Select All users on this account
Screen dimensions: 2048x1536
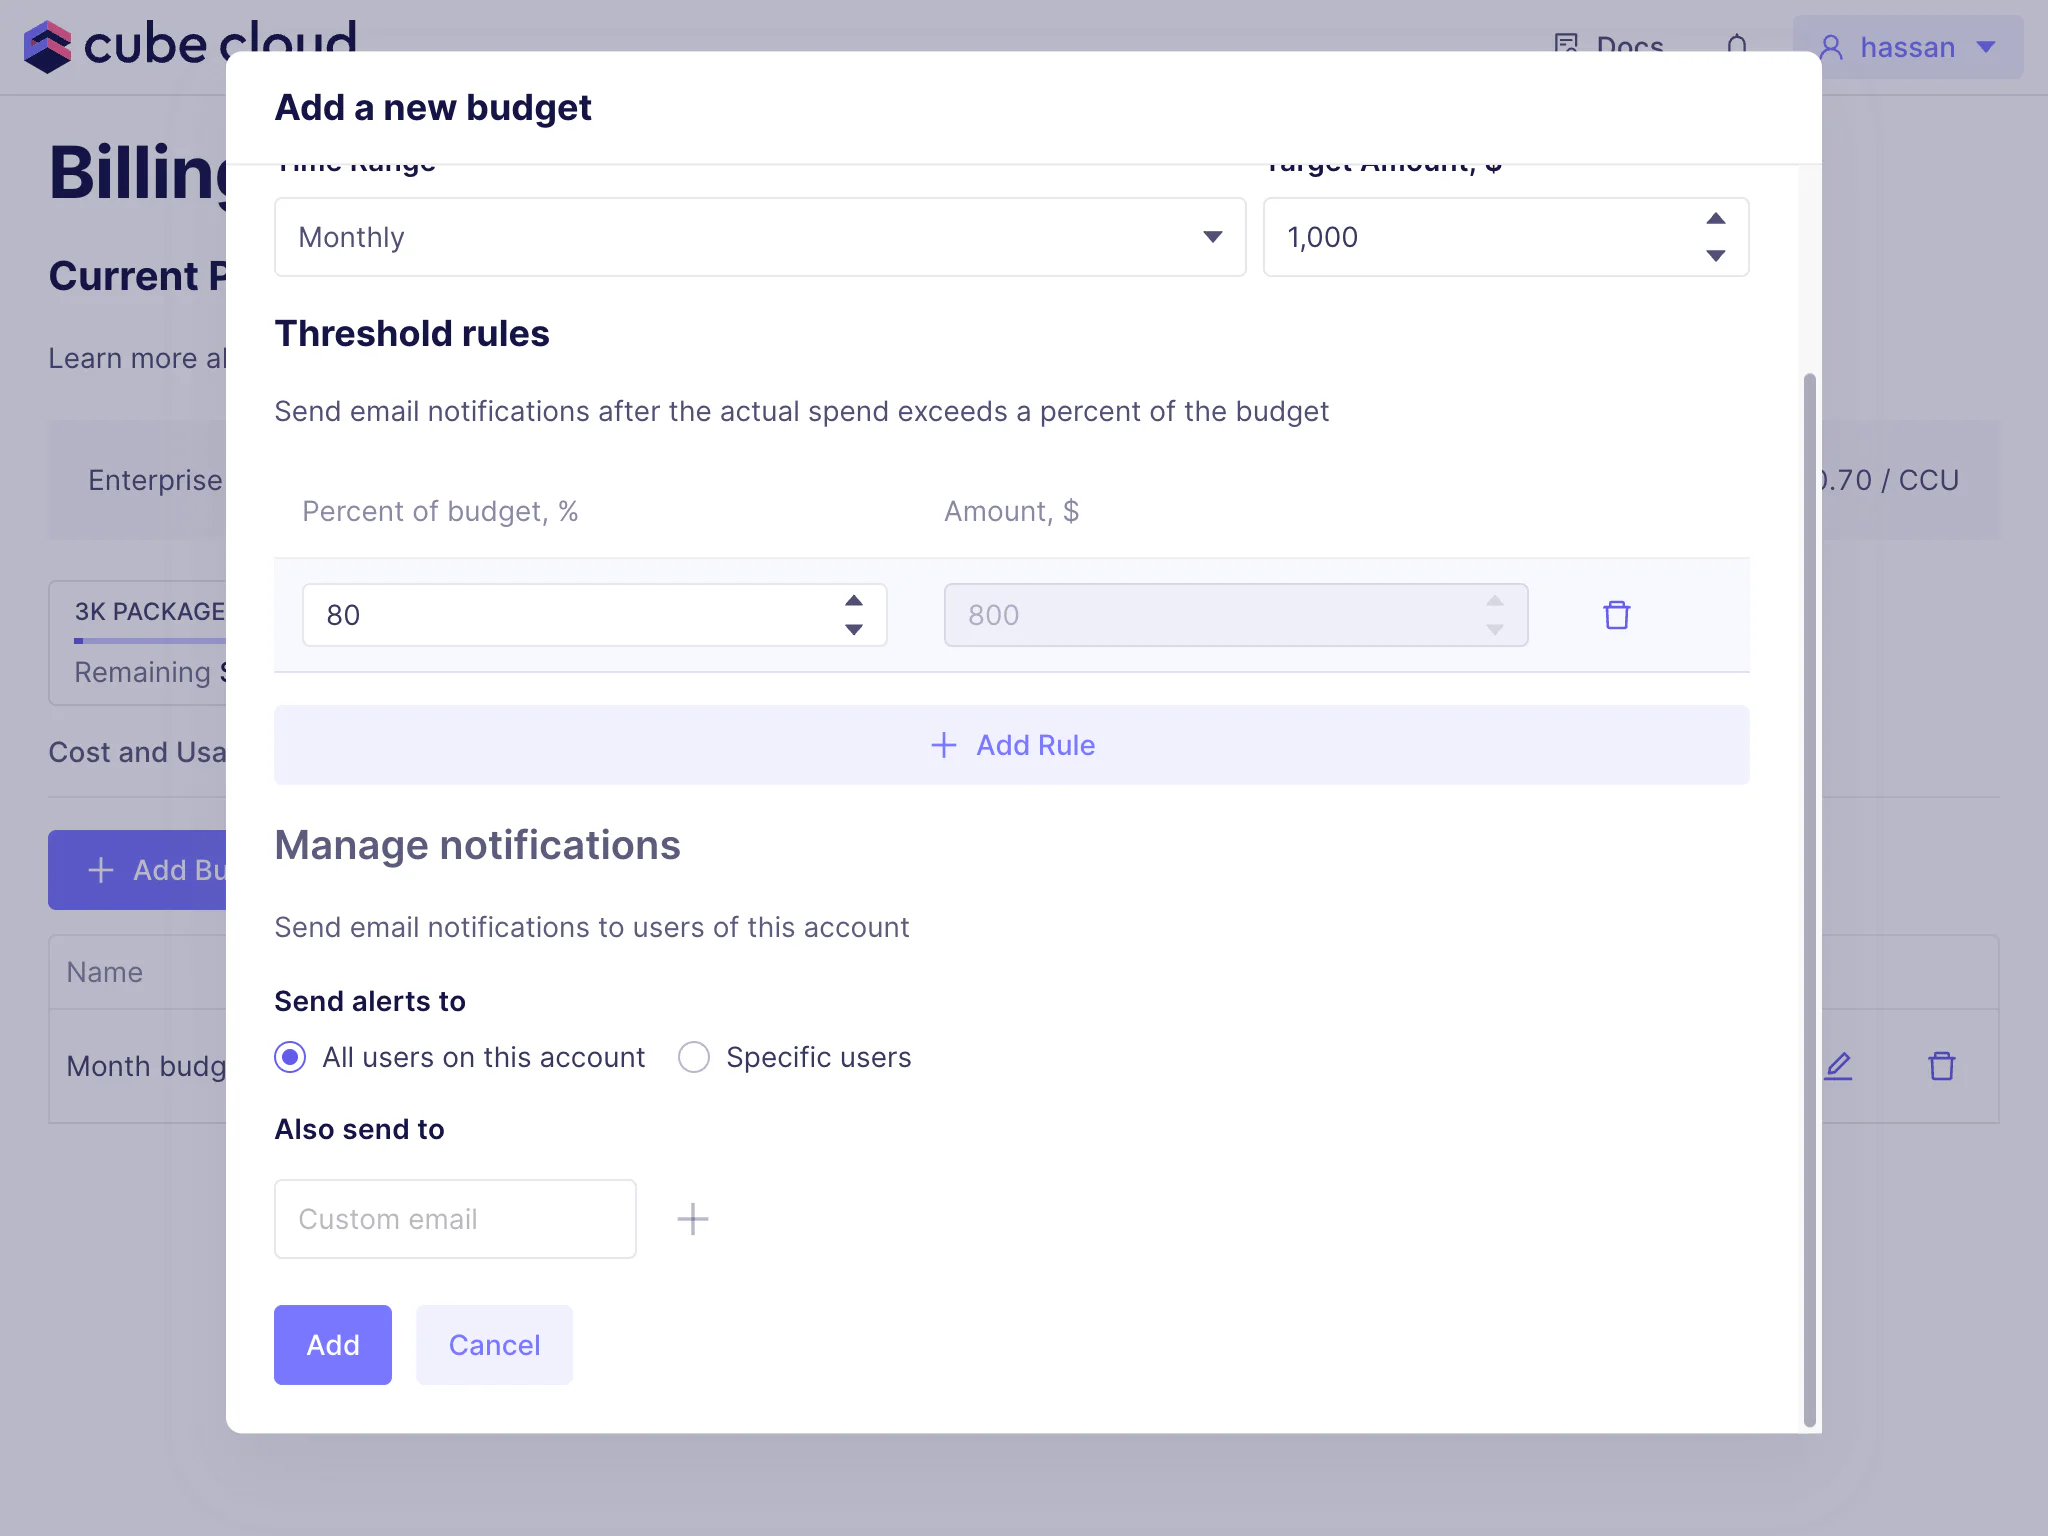click(290, 1057)
